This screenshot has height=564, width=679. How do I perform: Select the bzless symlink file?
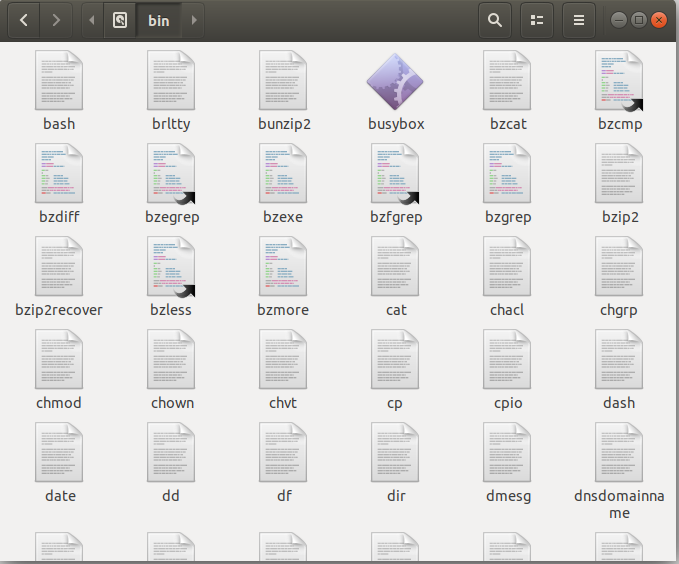(171, 267)
